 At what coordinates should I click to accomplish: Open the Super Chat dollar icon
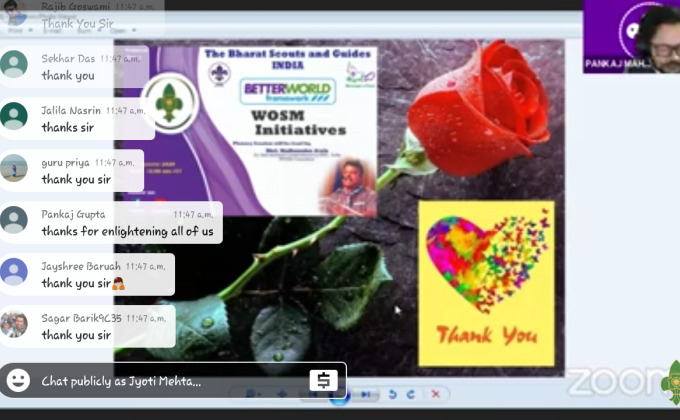pos(324,381)
